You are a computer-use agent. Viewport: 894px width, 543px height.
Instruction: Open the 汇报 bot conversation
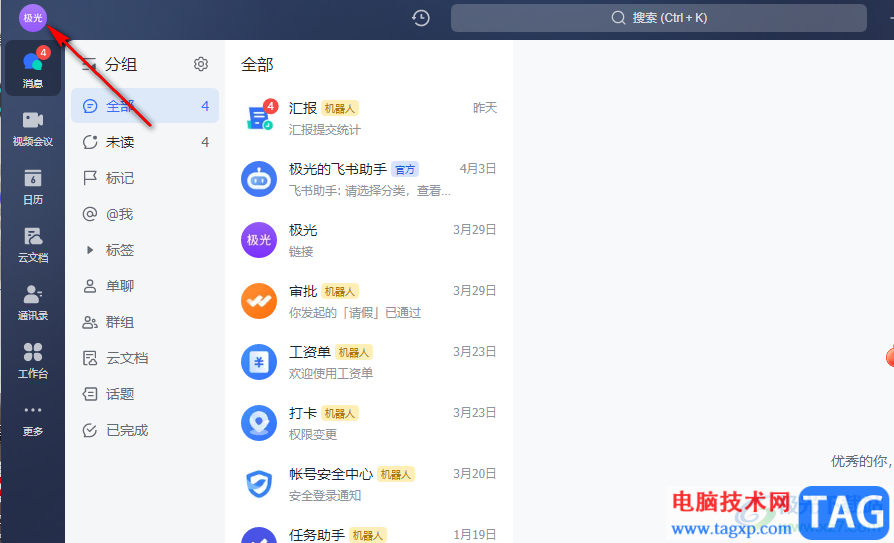[x=369, y=117]
